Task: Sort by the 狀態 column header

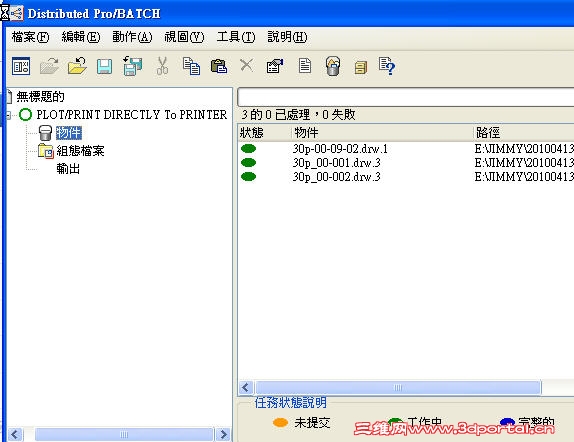Action: click(x=264, y=133)
